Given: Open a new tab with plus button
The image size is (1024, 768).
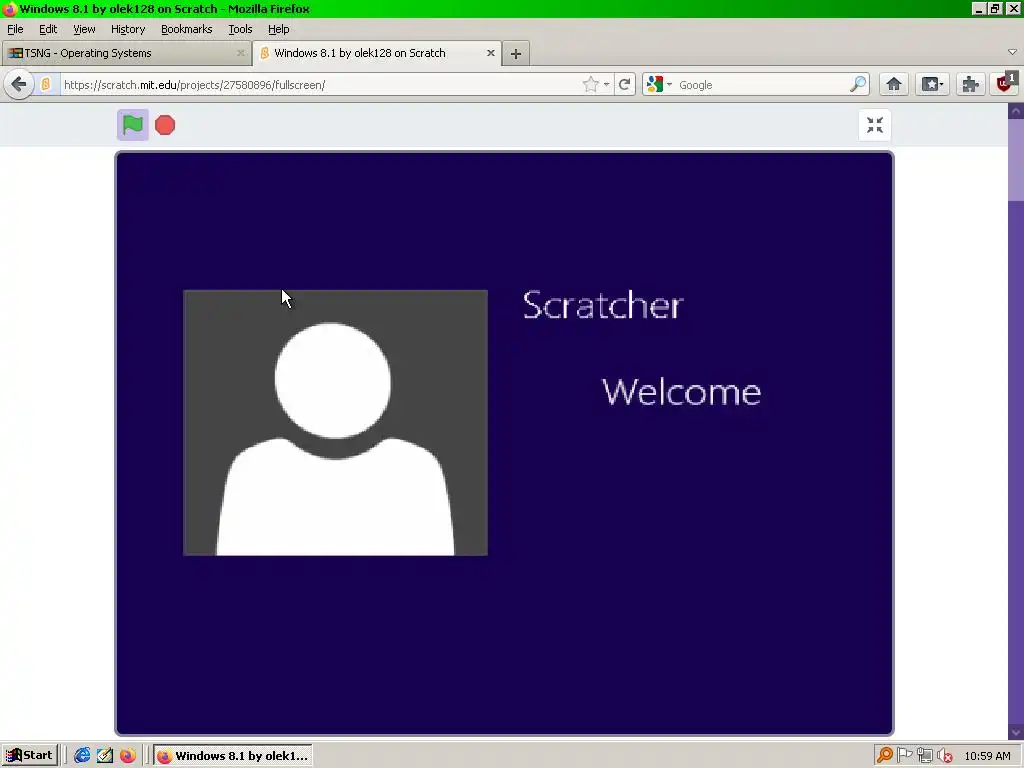Looking at the screenshot, I should [x=516, y=54].
